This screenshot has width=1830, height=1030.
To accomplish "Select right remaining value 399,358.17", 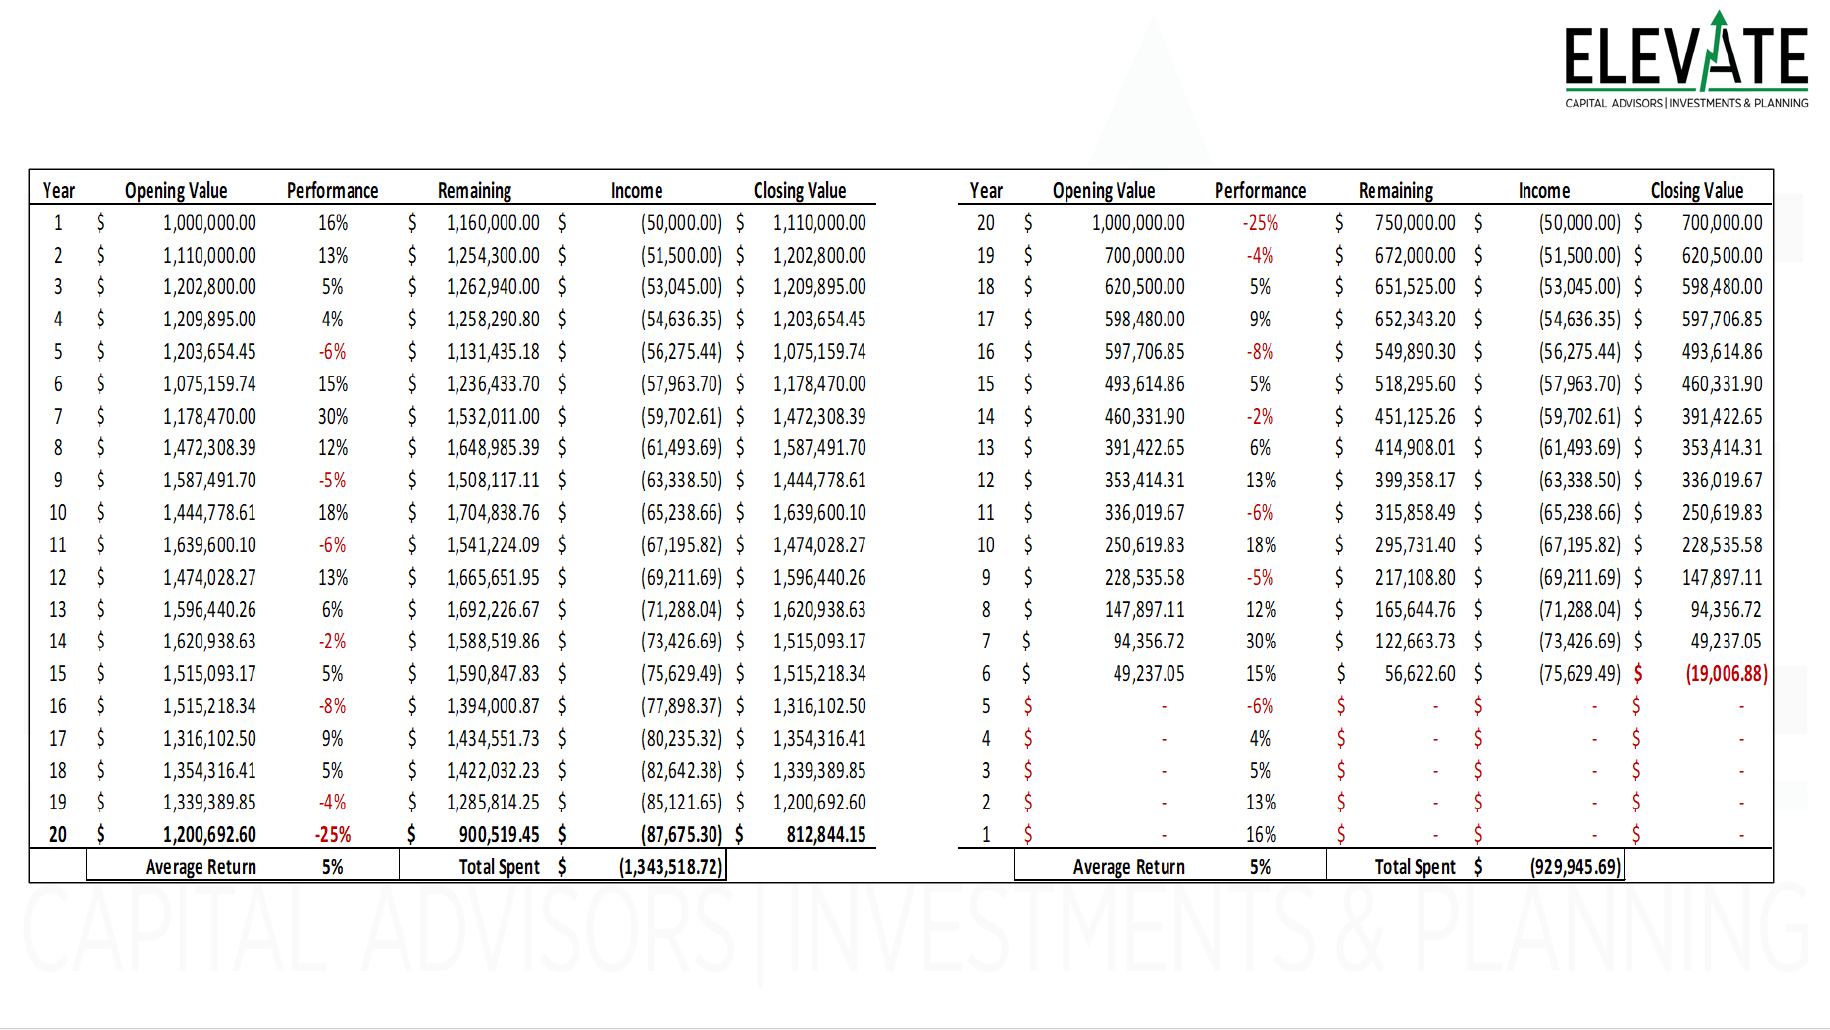I will click(1415, 480).
